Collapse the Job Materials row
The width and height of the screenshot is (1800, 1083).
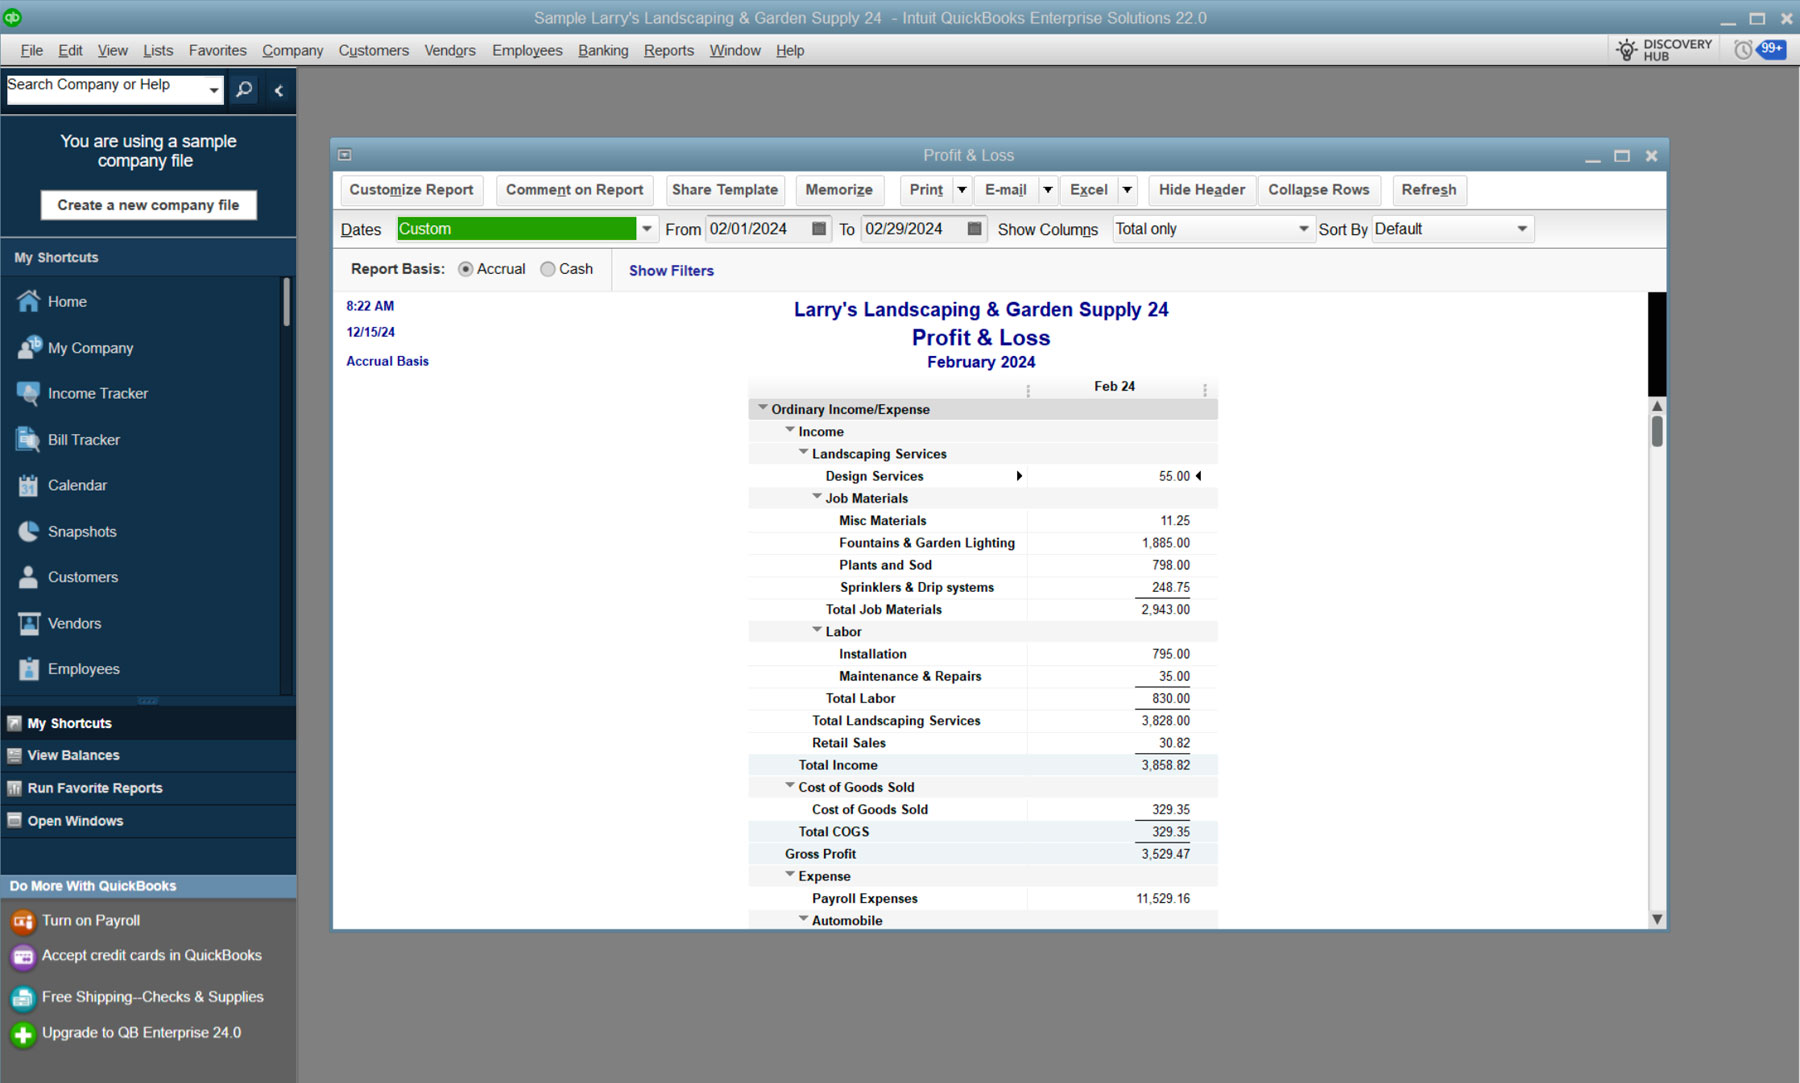[x=817, y=497]
